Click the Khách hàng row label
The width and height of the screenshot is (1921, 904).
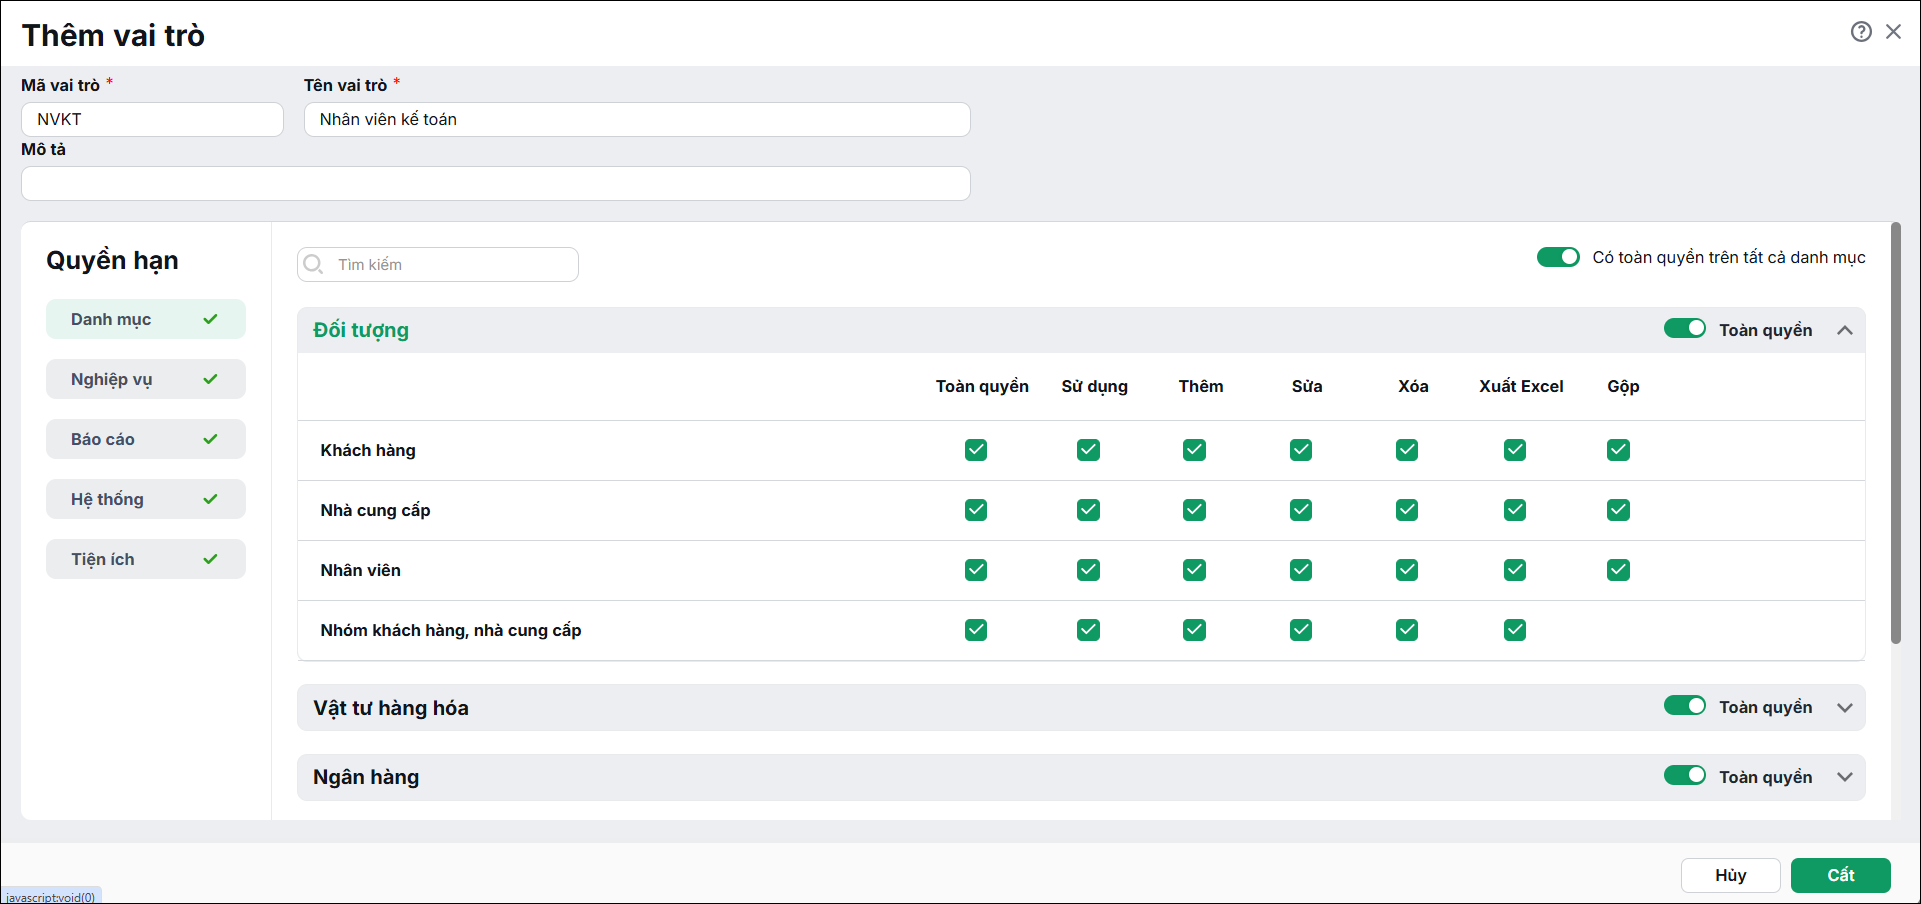point(368,450)
